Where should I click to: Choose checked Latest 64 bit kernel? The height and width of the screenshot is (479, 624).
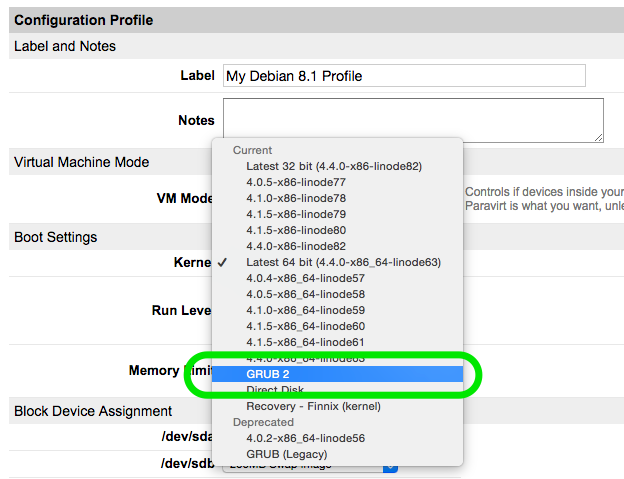coord(343,262)
